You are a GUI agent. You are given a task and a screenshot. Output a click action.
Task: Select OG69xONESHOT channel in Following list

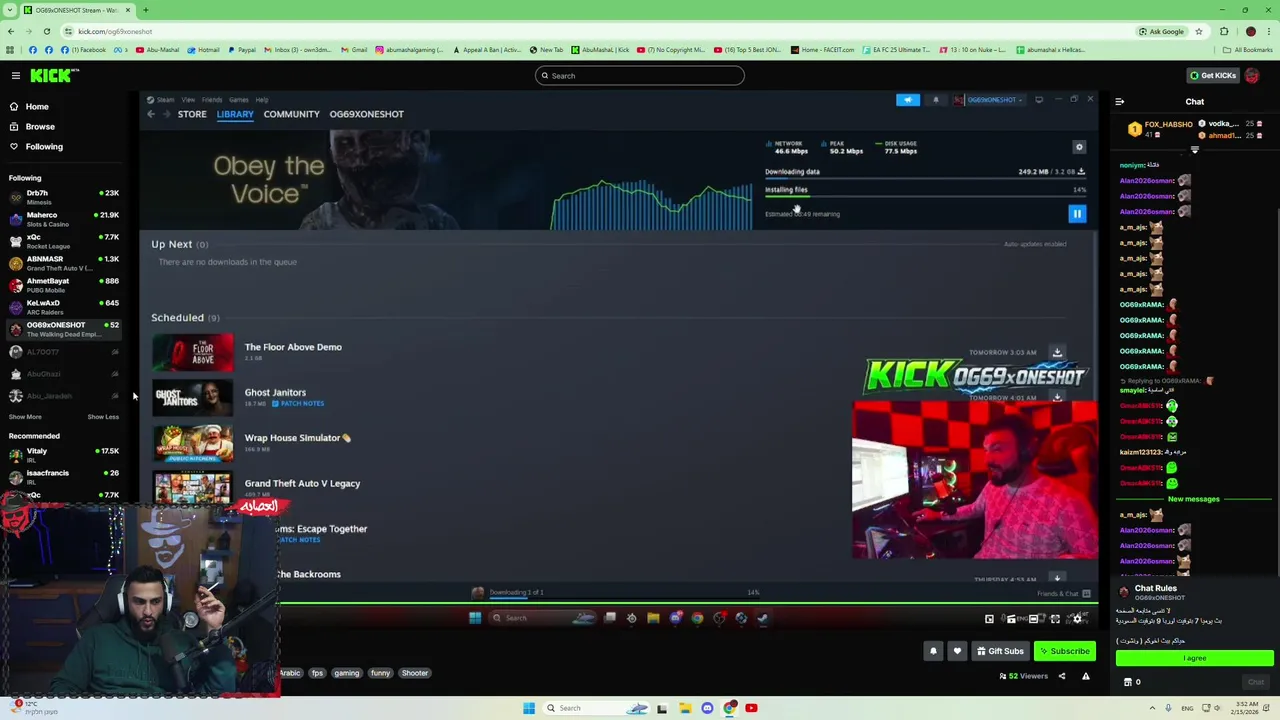coord(64,329)
